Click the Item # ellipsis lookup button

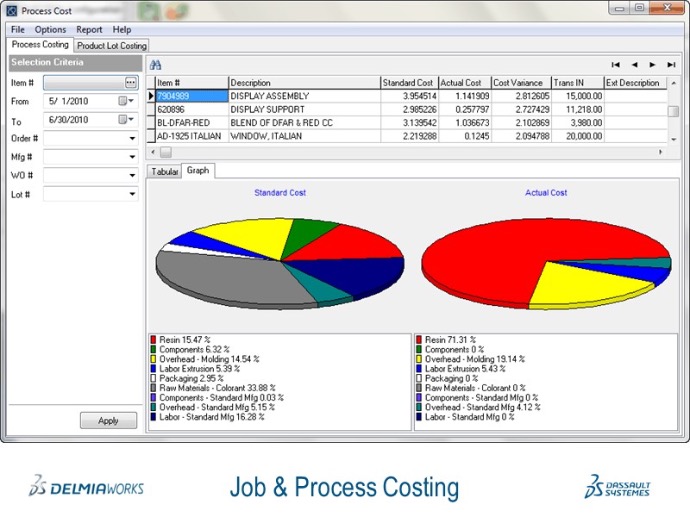tap(130, 82)
